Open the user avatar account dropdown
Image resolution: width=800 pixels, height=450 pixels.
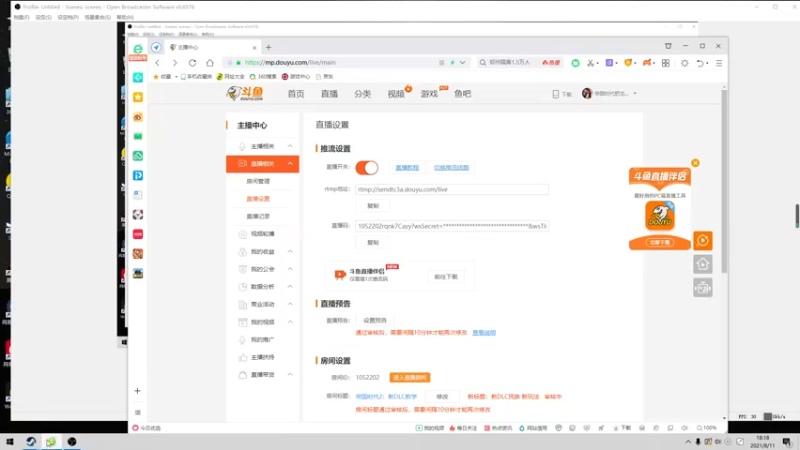click(x=609, y=93)
